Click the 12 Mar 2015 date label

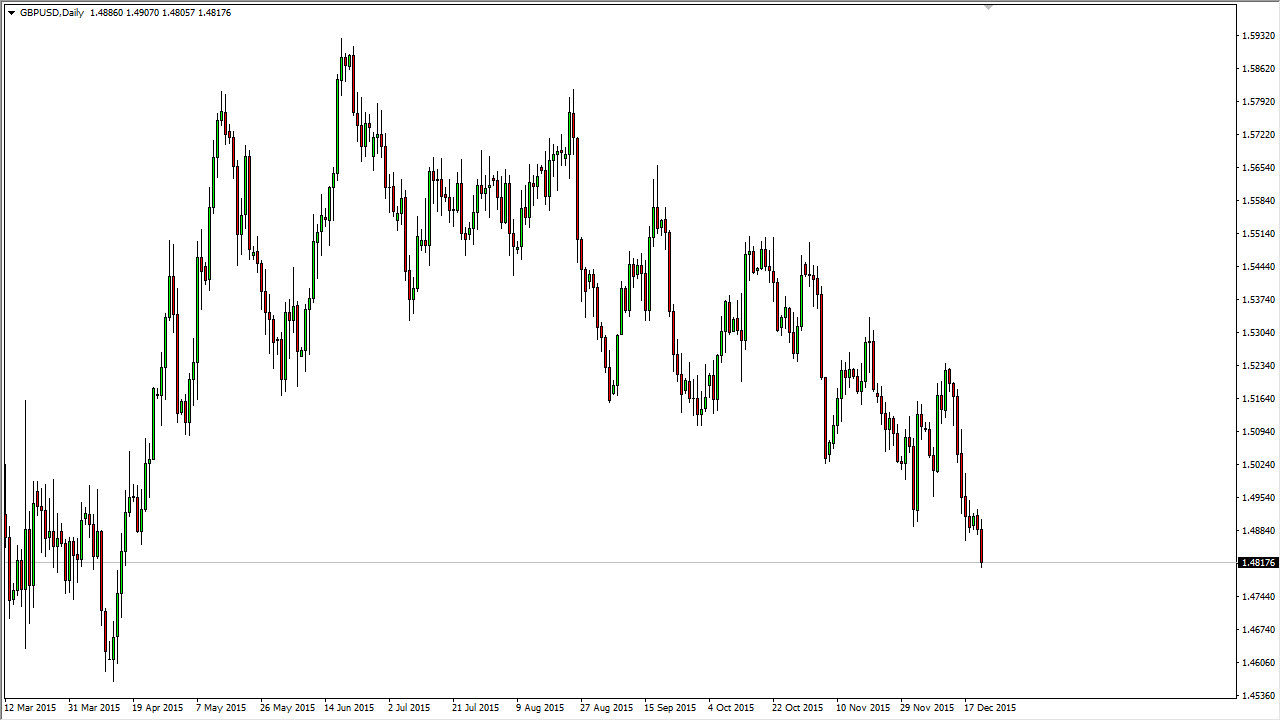[31, 707]
